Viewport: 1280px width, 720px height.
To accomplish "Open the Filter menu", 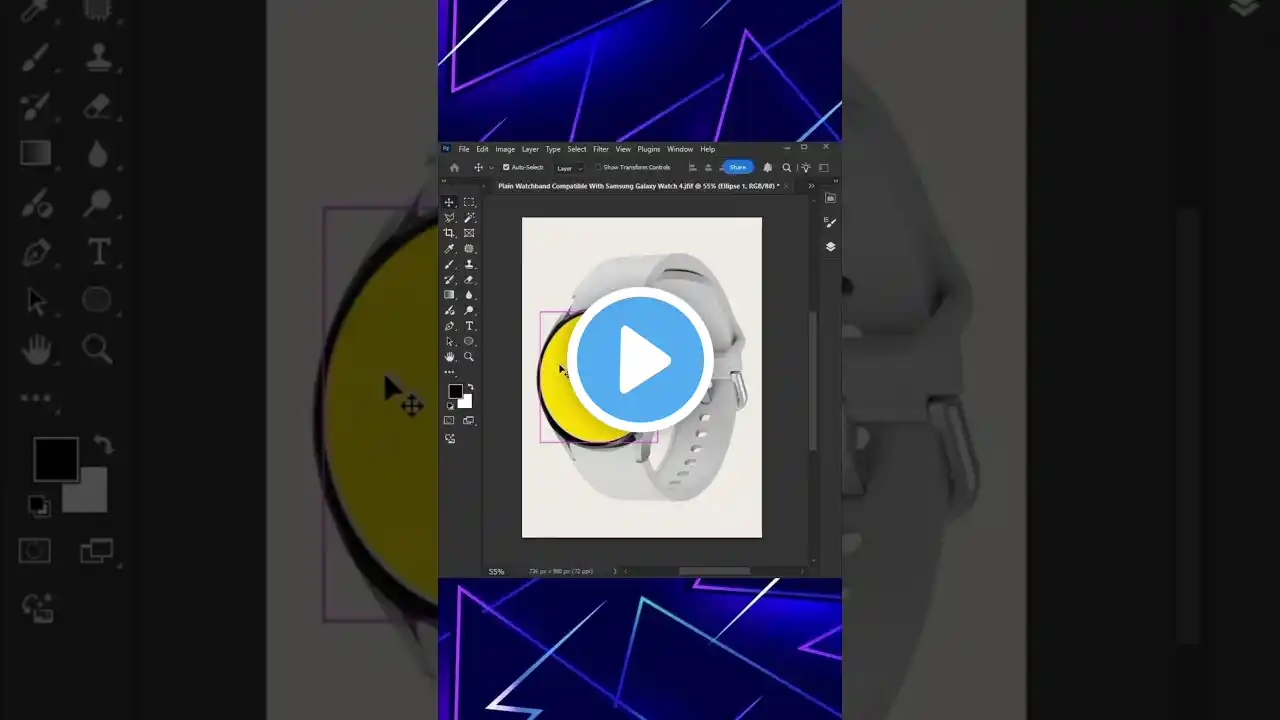I will pos(600,149).
